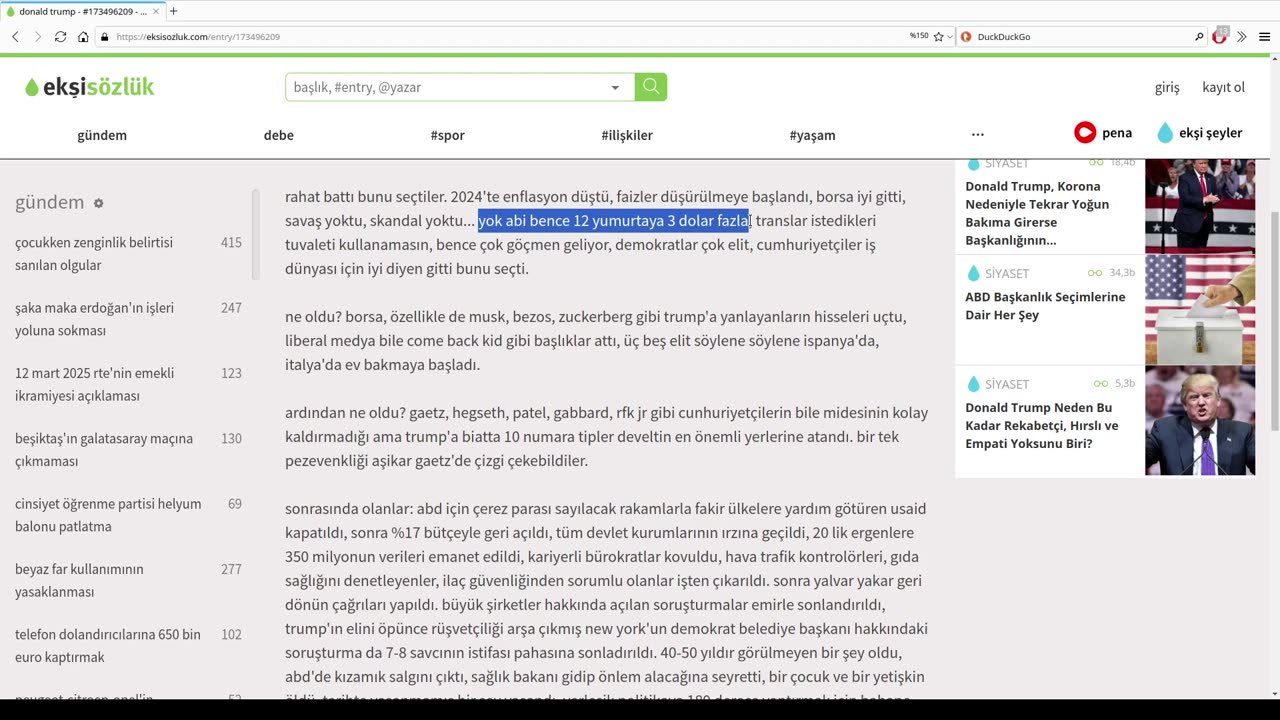
Task: Click the Trump at podium thumbnail image
Action: (1200, 205)
